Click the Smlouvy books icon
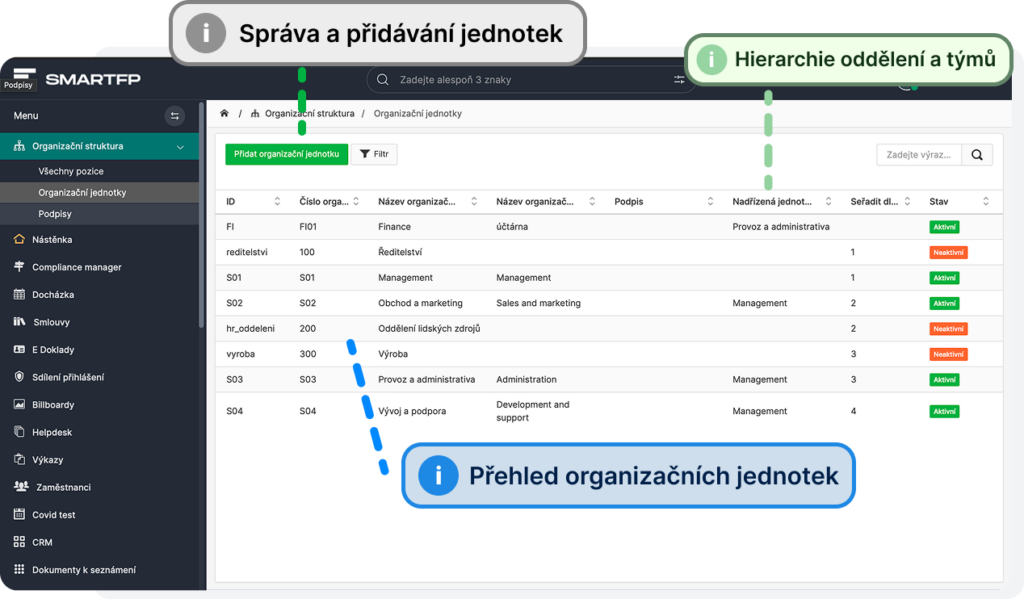 20,321
